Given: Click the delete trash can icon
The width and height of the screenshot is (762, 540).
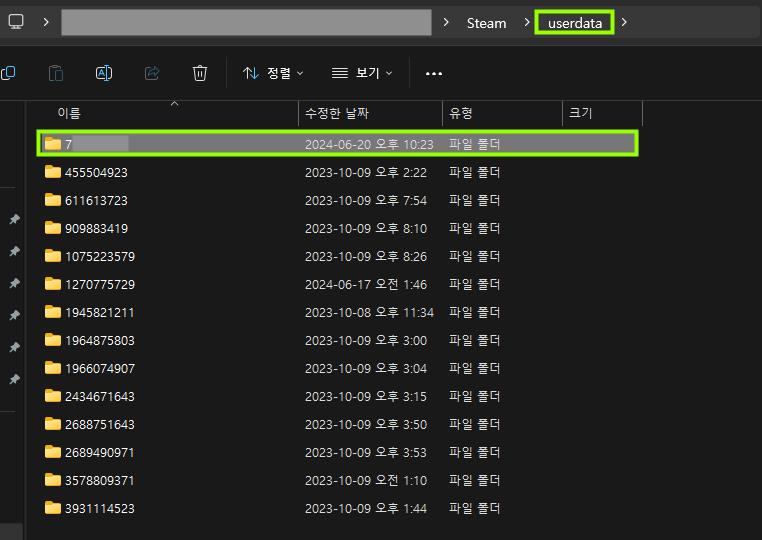Looking at the screenshot, I should [x=200, y=73].
